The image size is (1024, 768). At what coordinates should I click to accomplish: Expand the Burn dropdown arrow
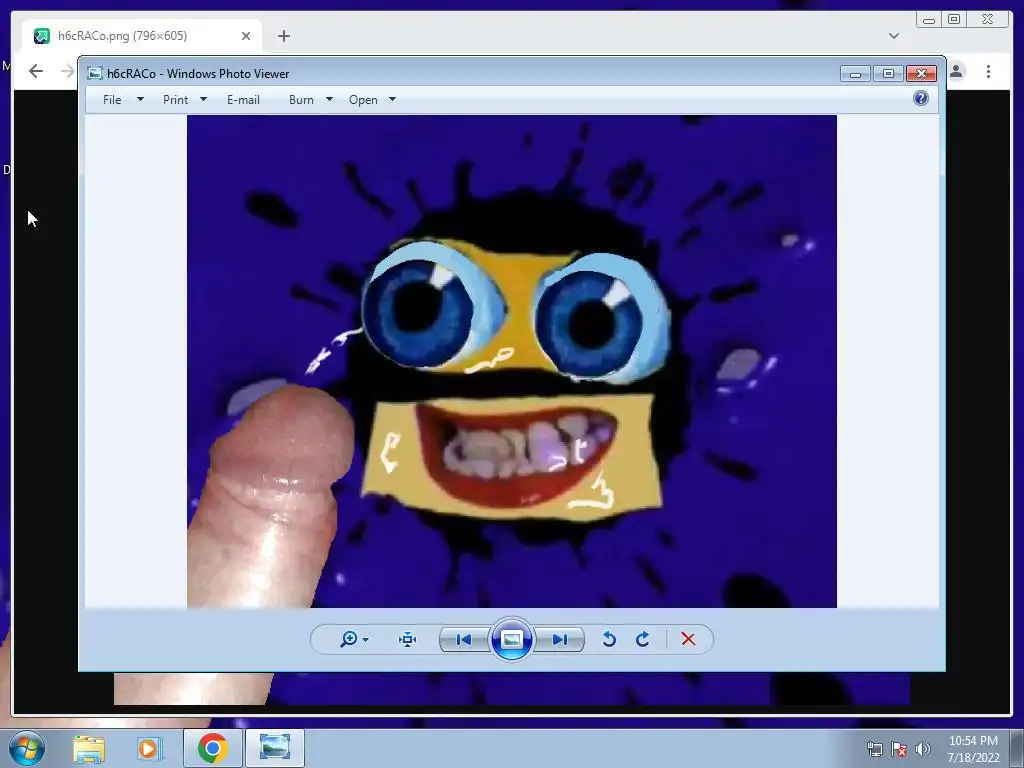click(329, 99)
